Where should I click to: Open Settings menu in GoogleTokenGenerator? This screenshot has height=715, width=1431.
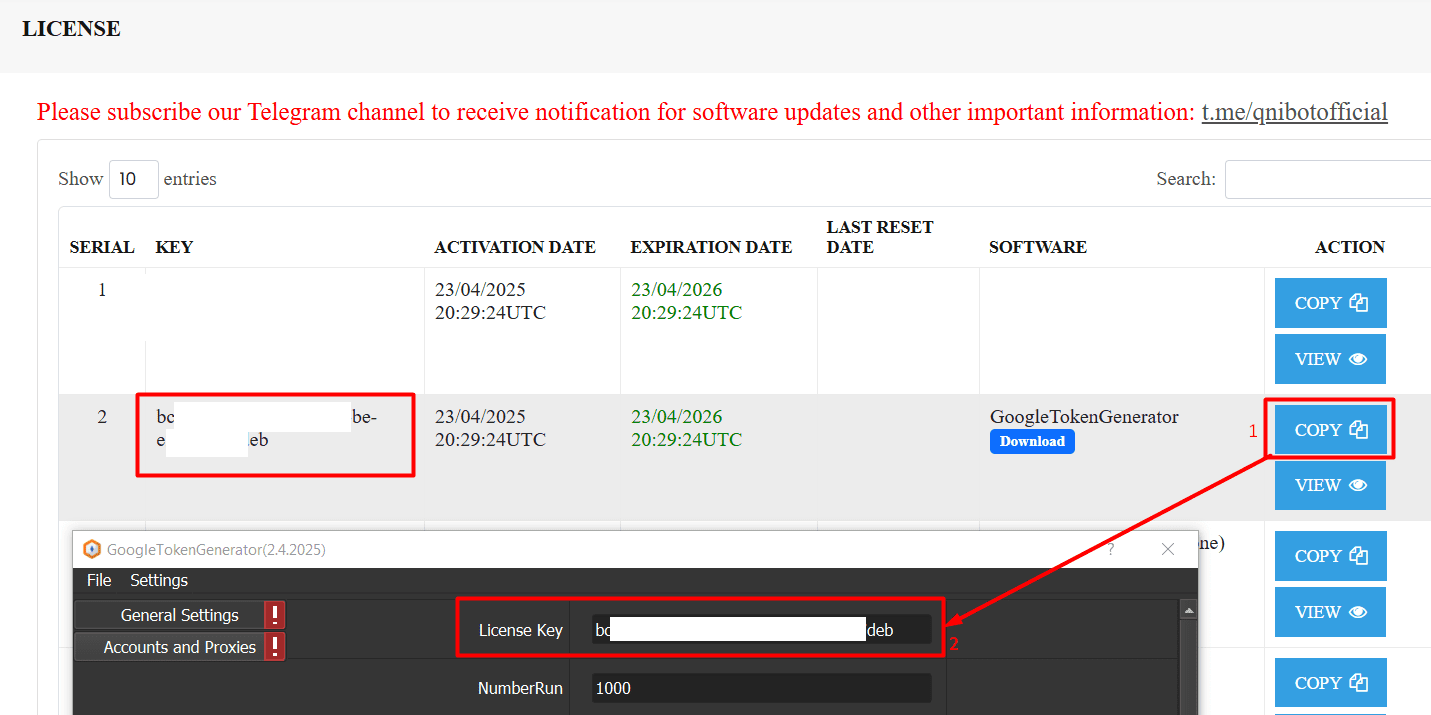(159, 580)
